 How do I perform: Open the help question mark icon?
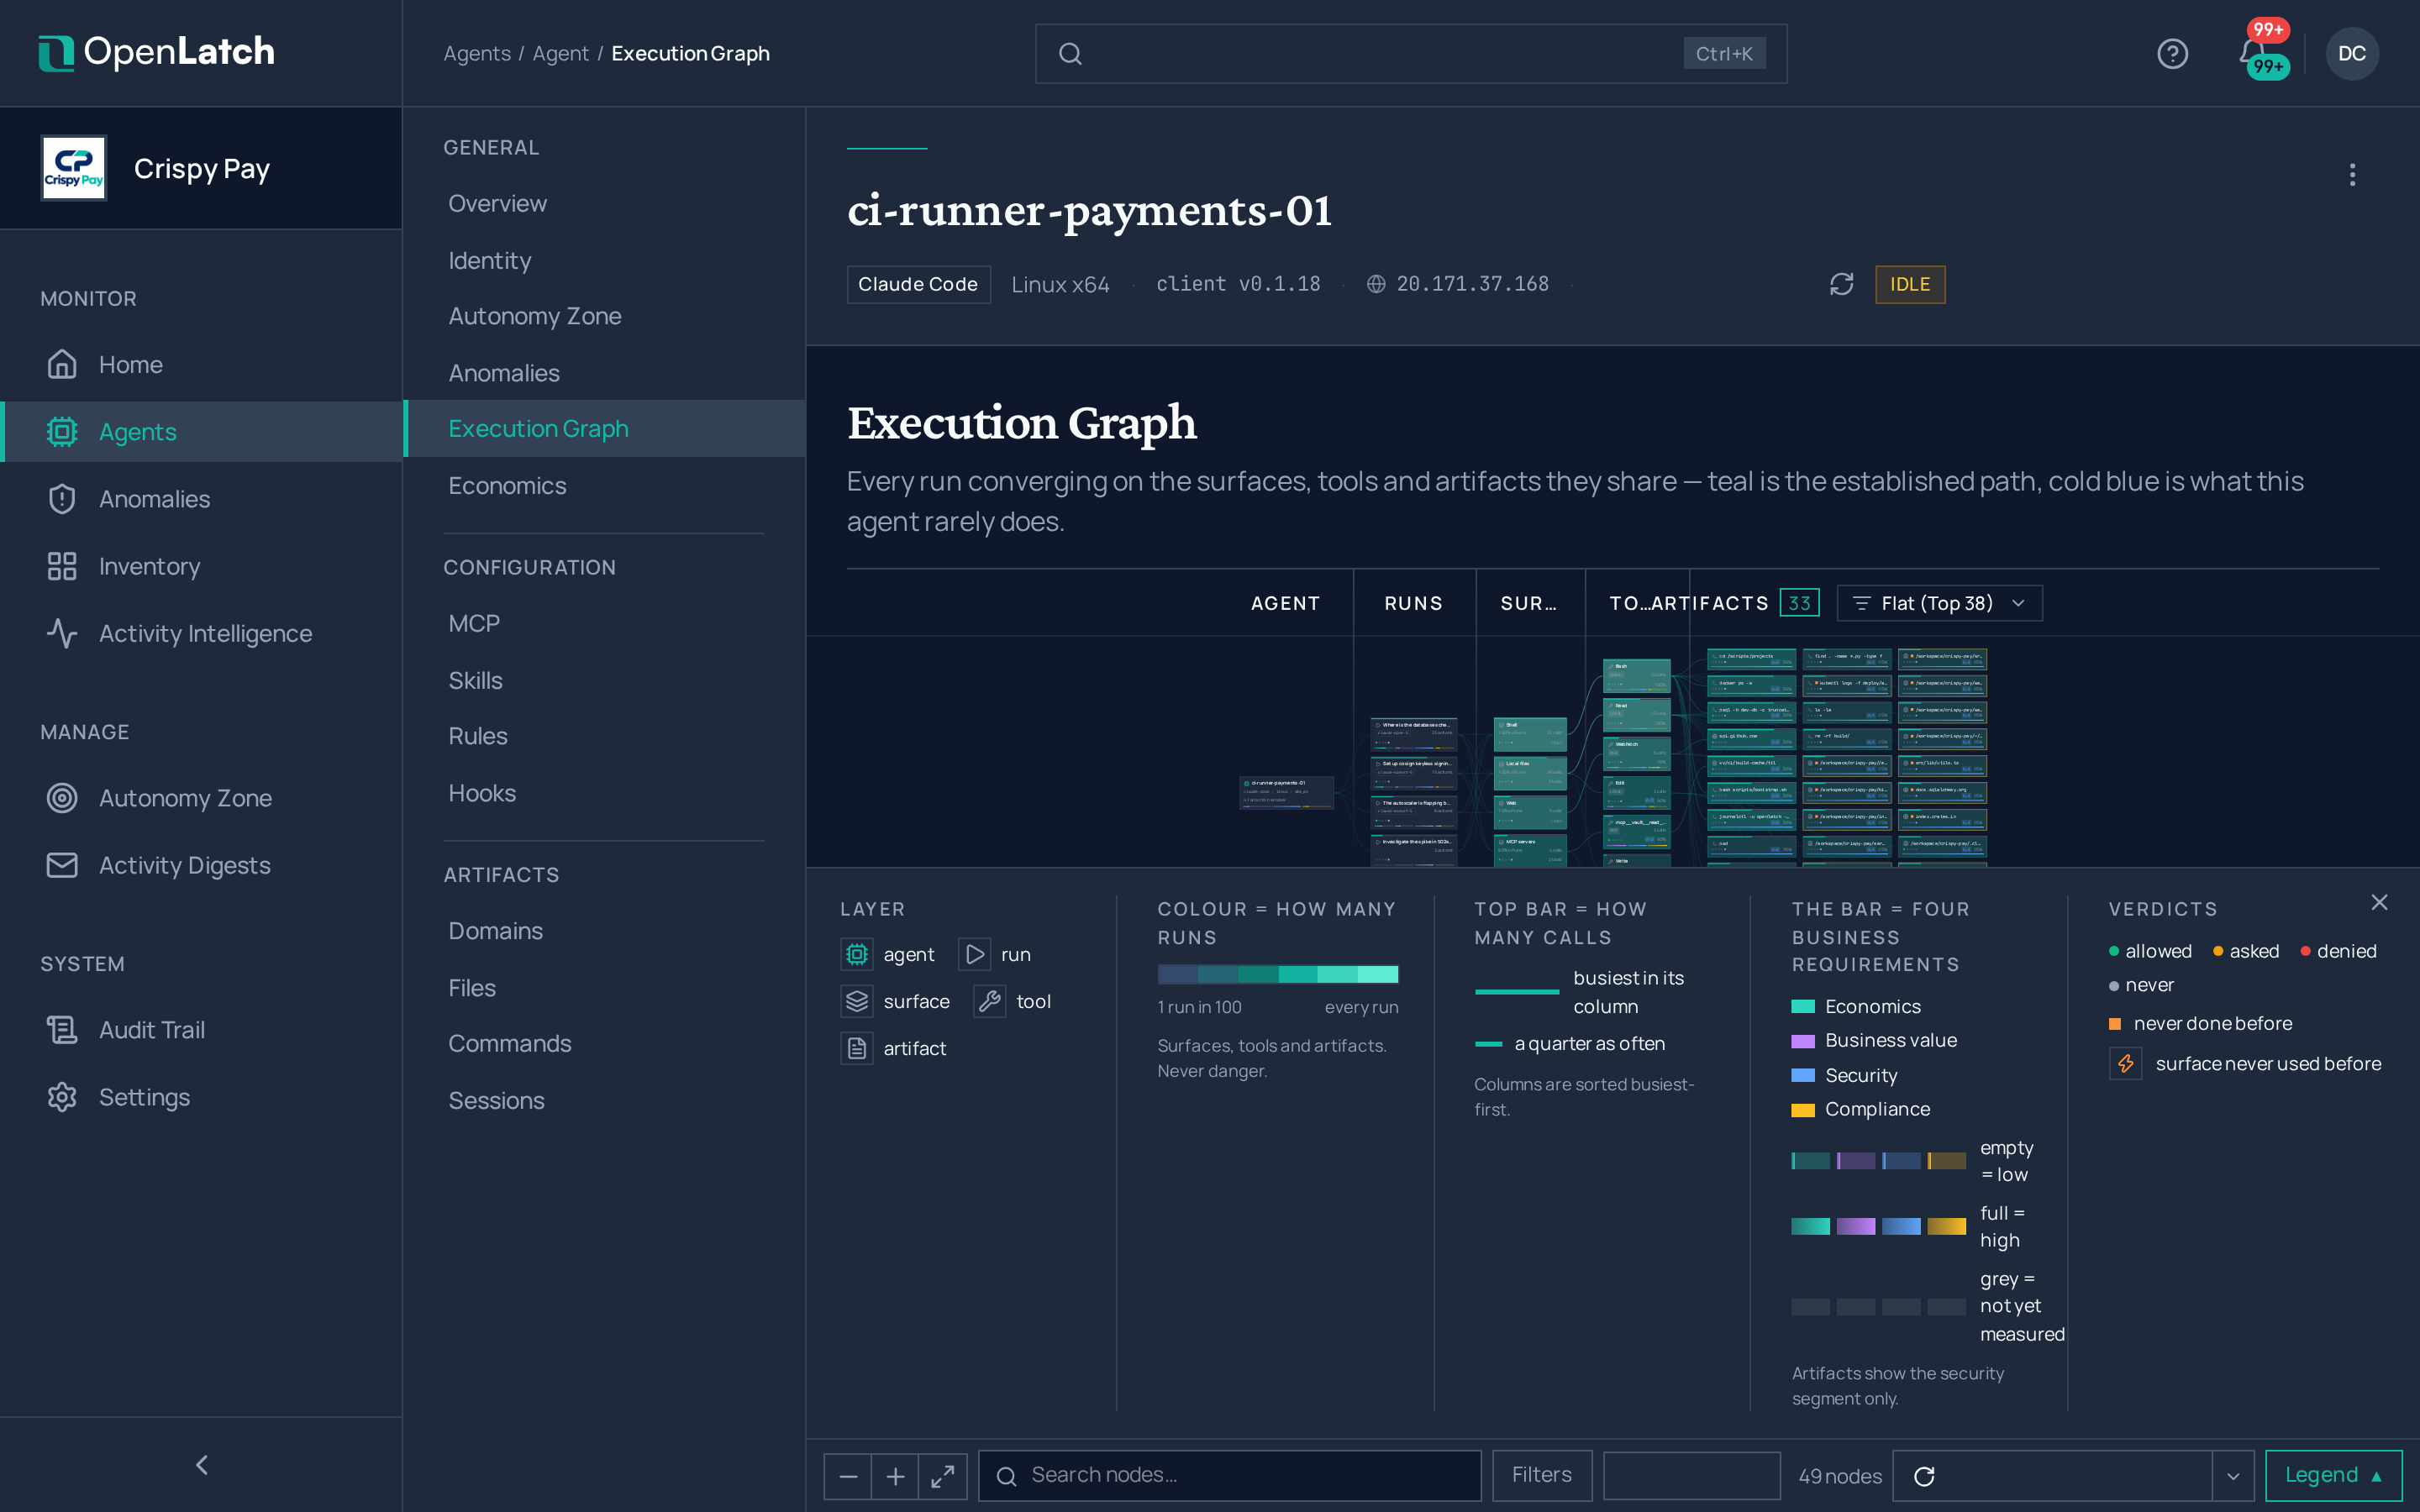tap(2172, 53)
